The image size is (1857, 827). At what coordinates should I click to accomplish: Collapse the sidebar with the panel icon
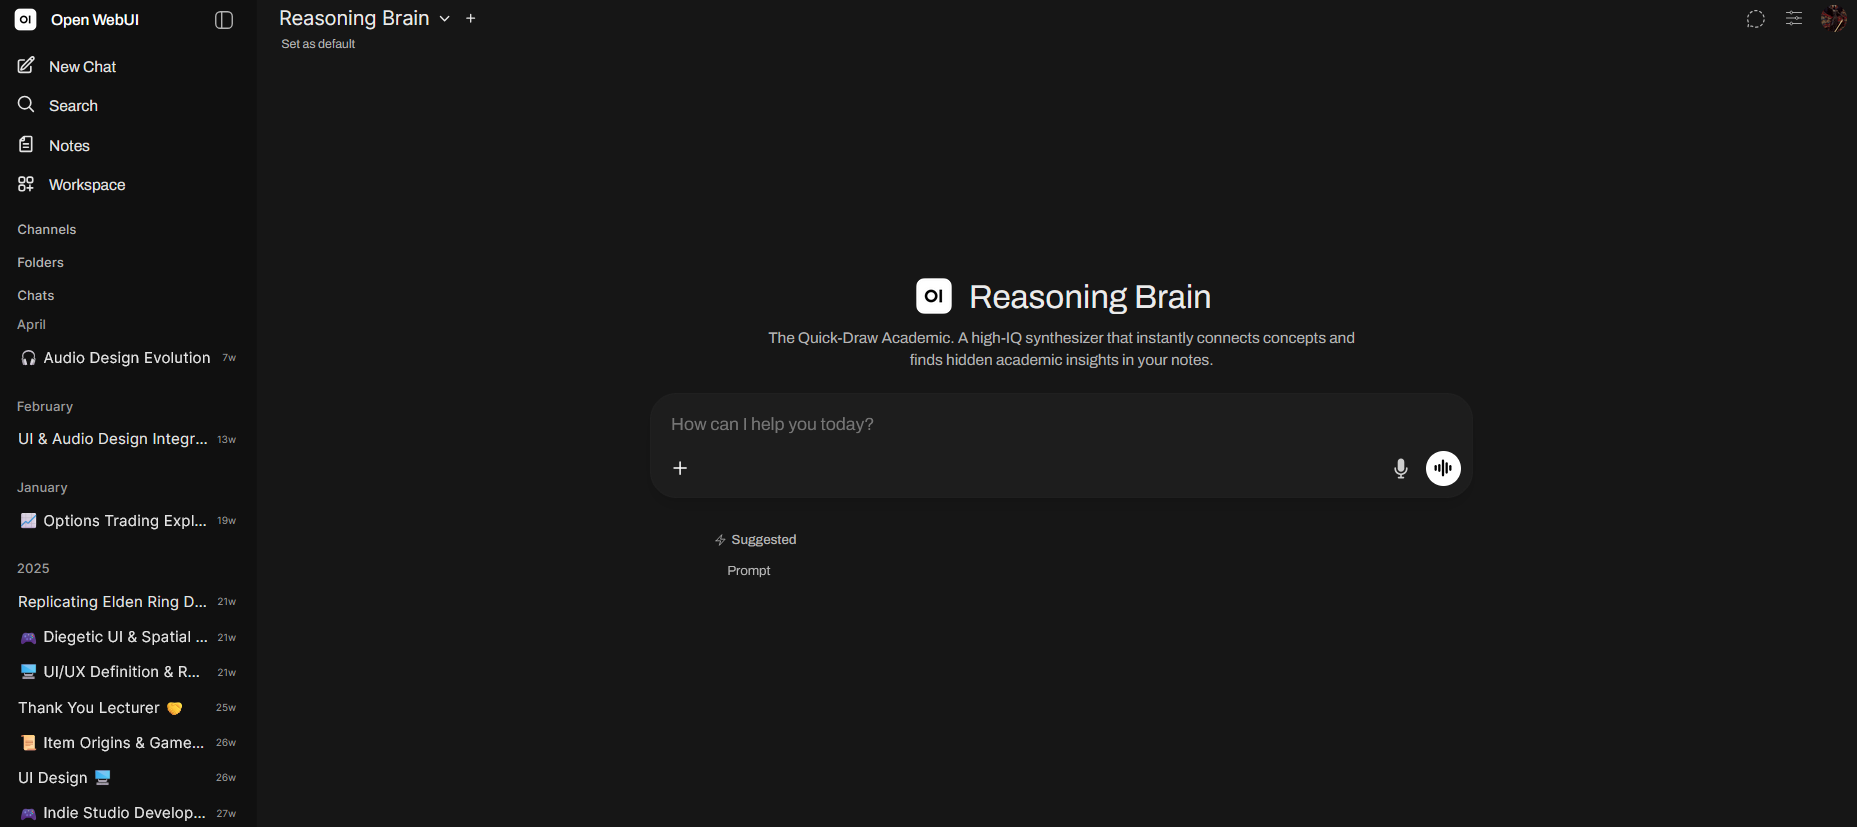tap(224, 20)
